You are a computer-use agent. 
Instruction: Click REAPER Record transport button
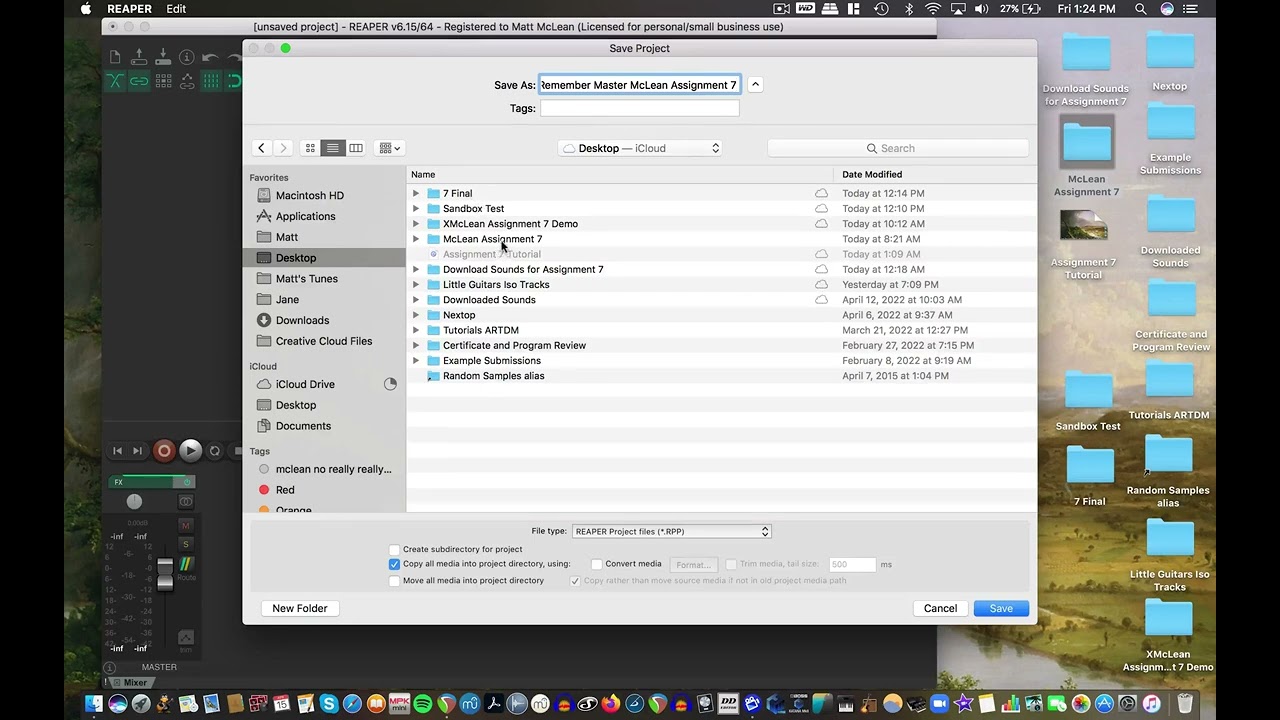pyautogui.click(x=164, y=451)
